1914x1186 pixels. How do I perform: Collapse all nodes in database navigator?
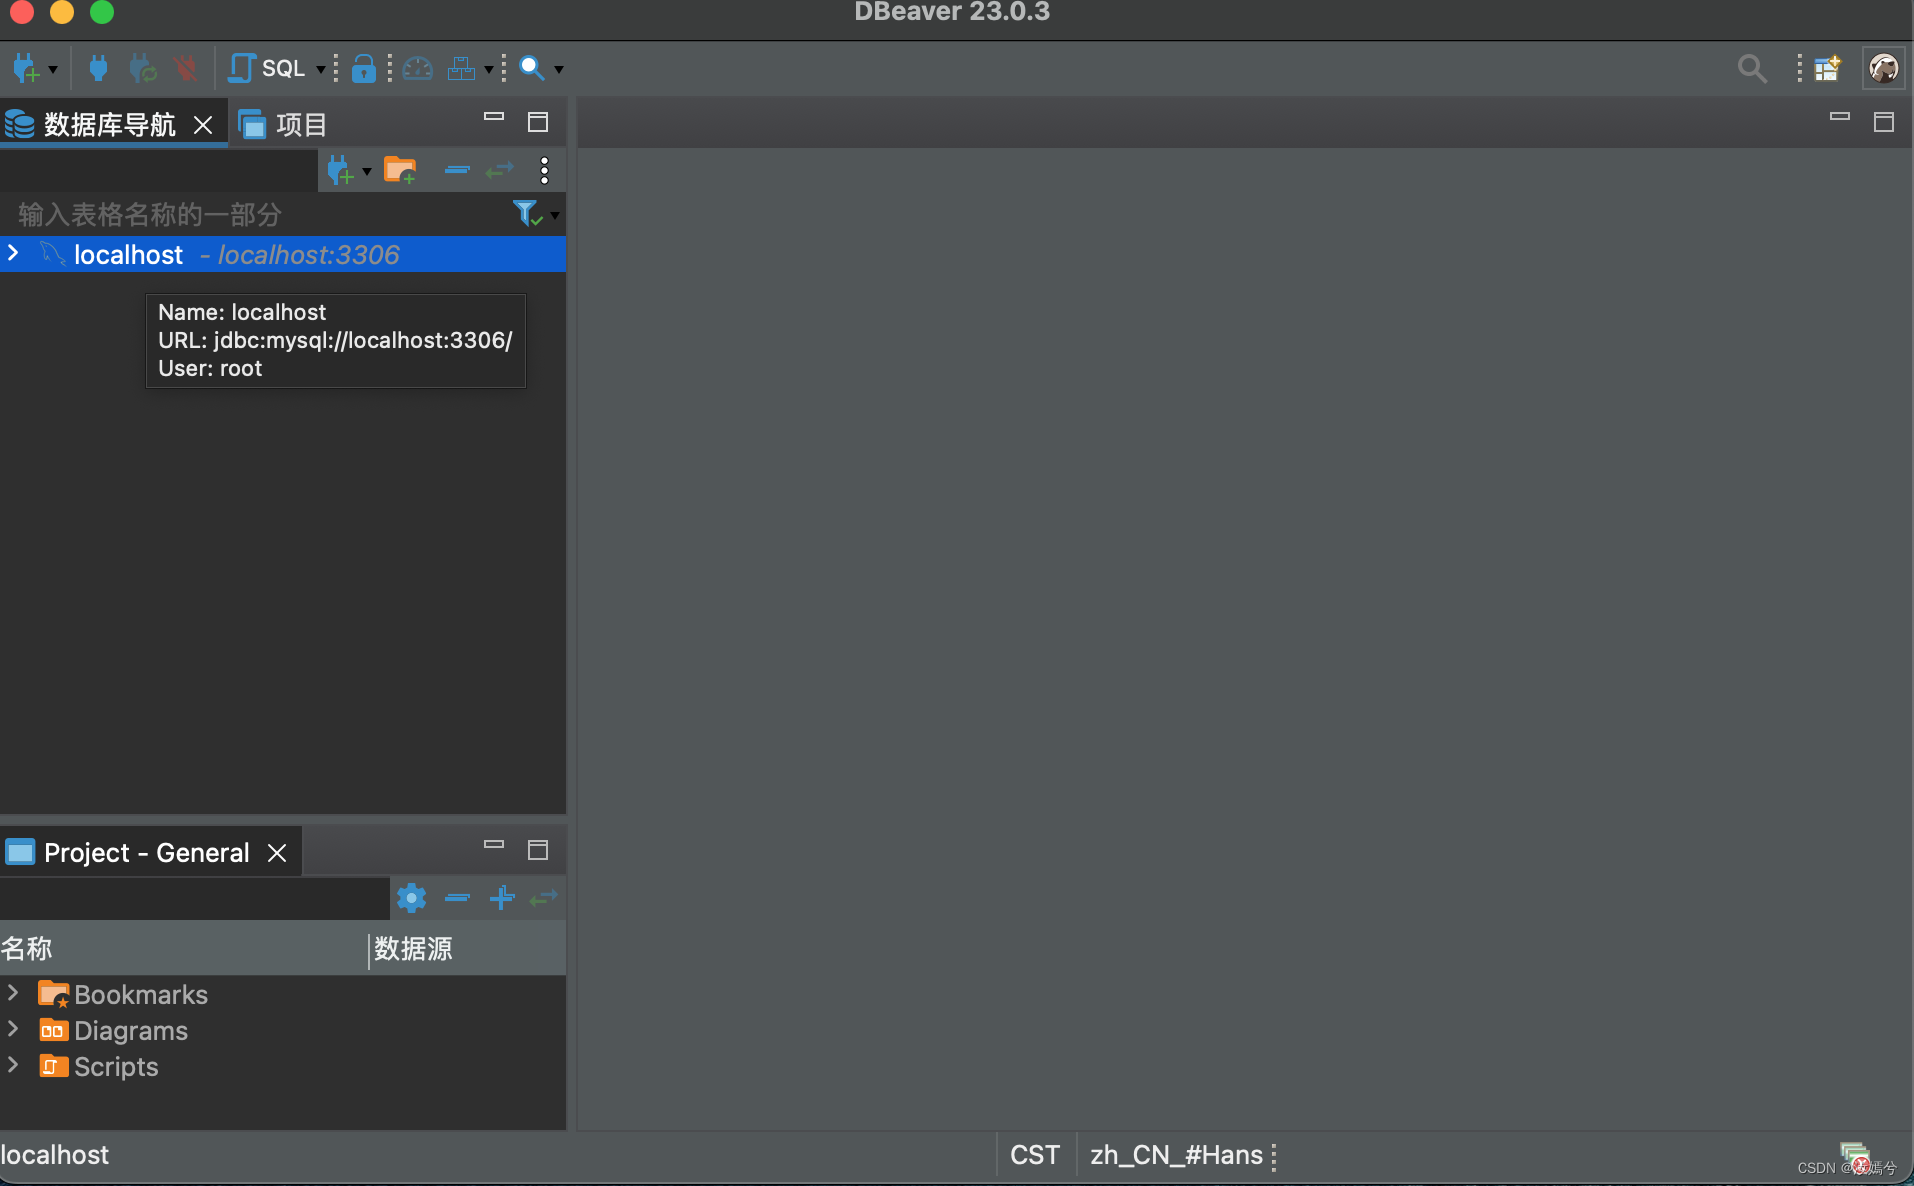tap(457, 170)
